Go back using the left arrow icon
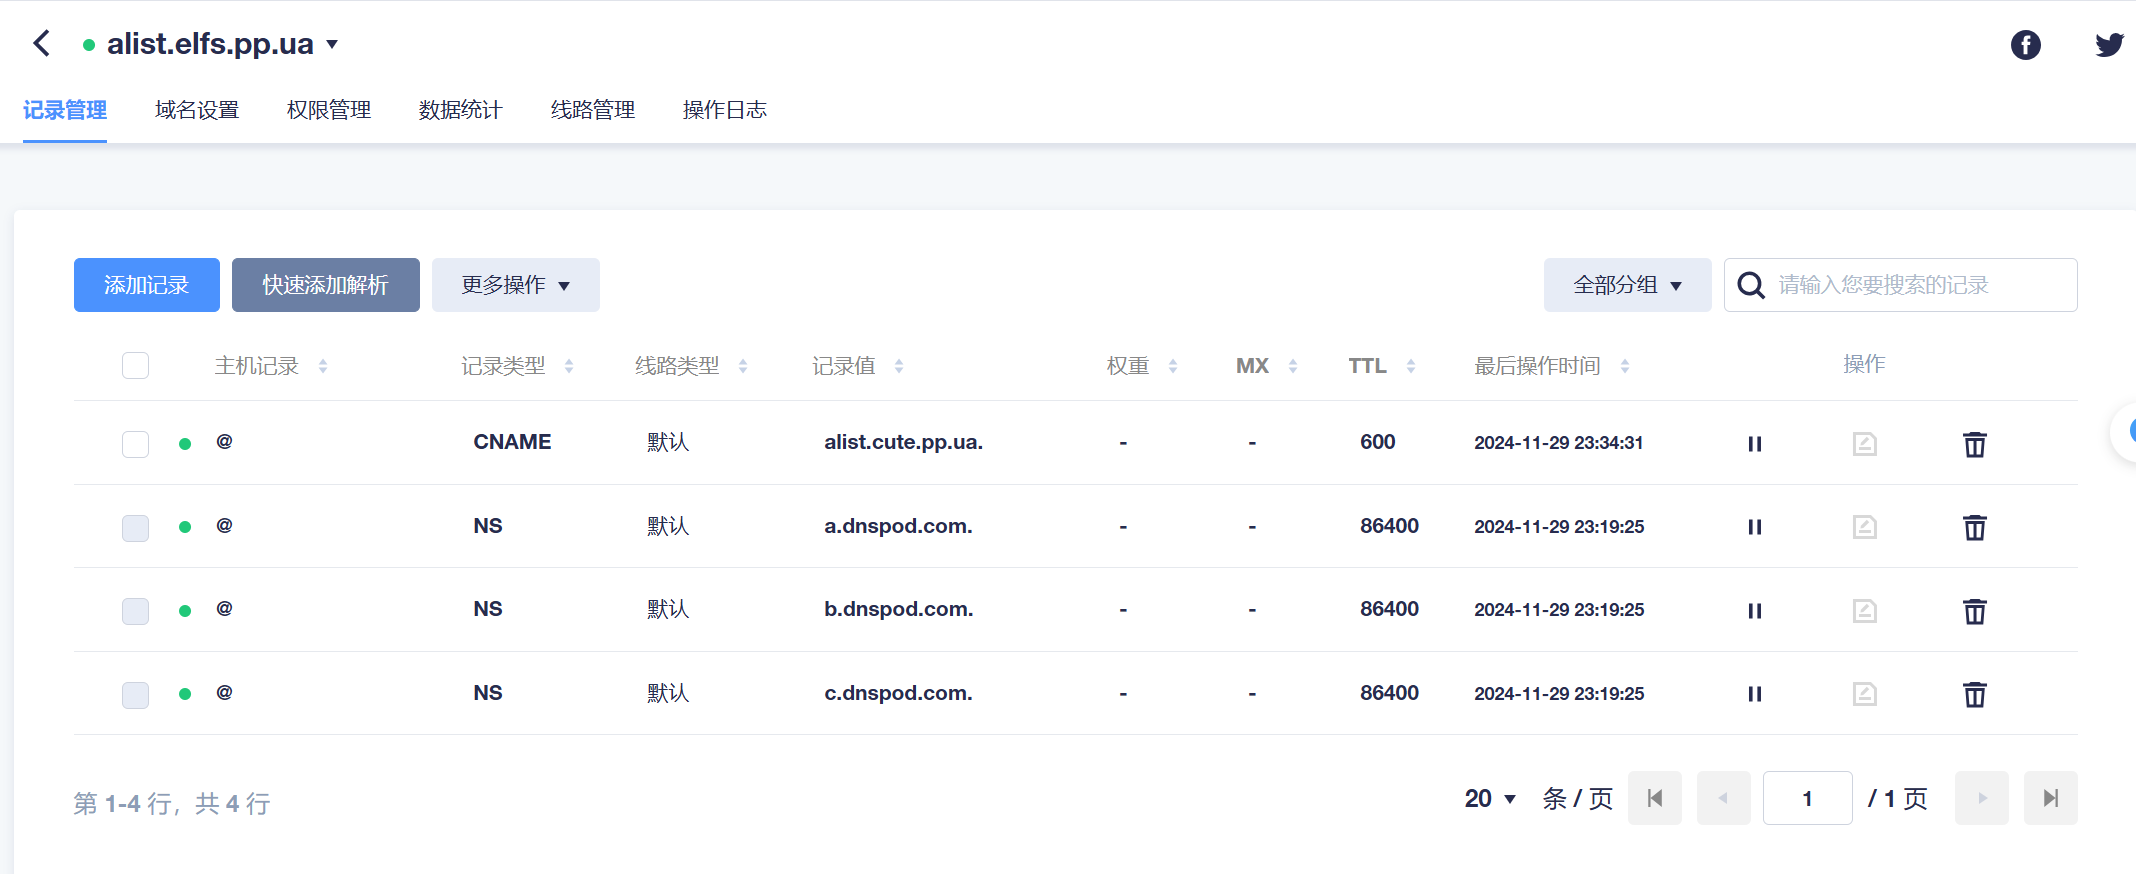 (x=42, y=44)
